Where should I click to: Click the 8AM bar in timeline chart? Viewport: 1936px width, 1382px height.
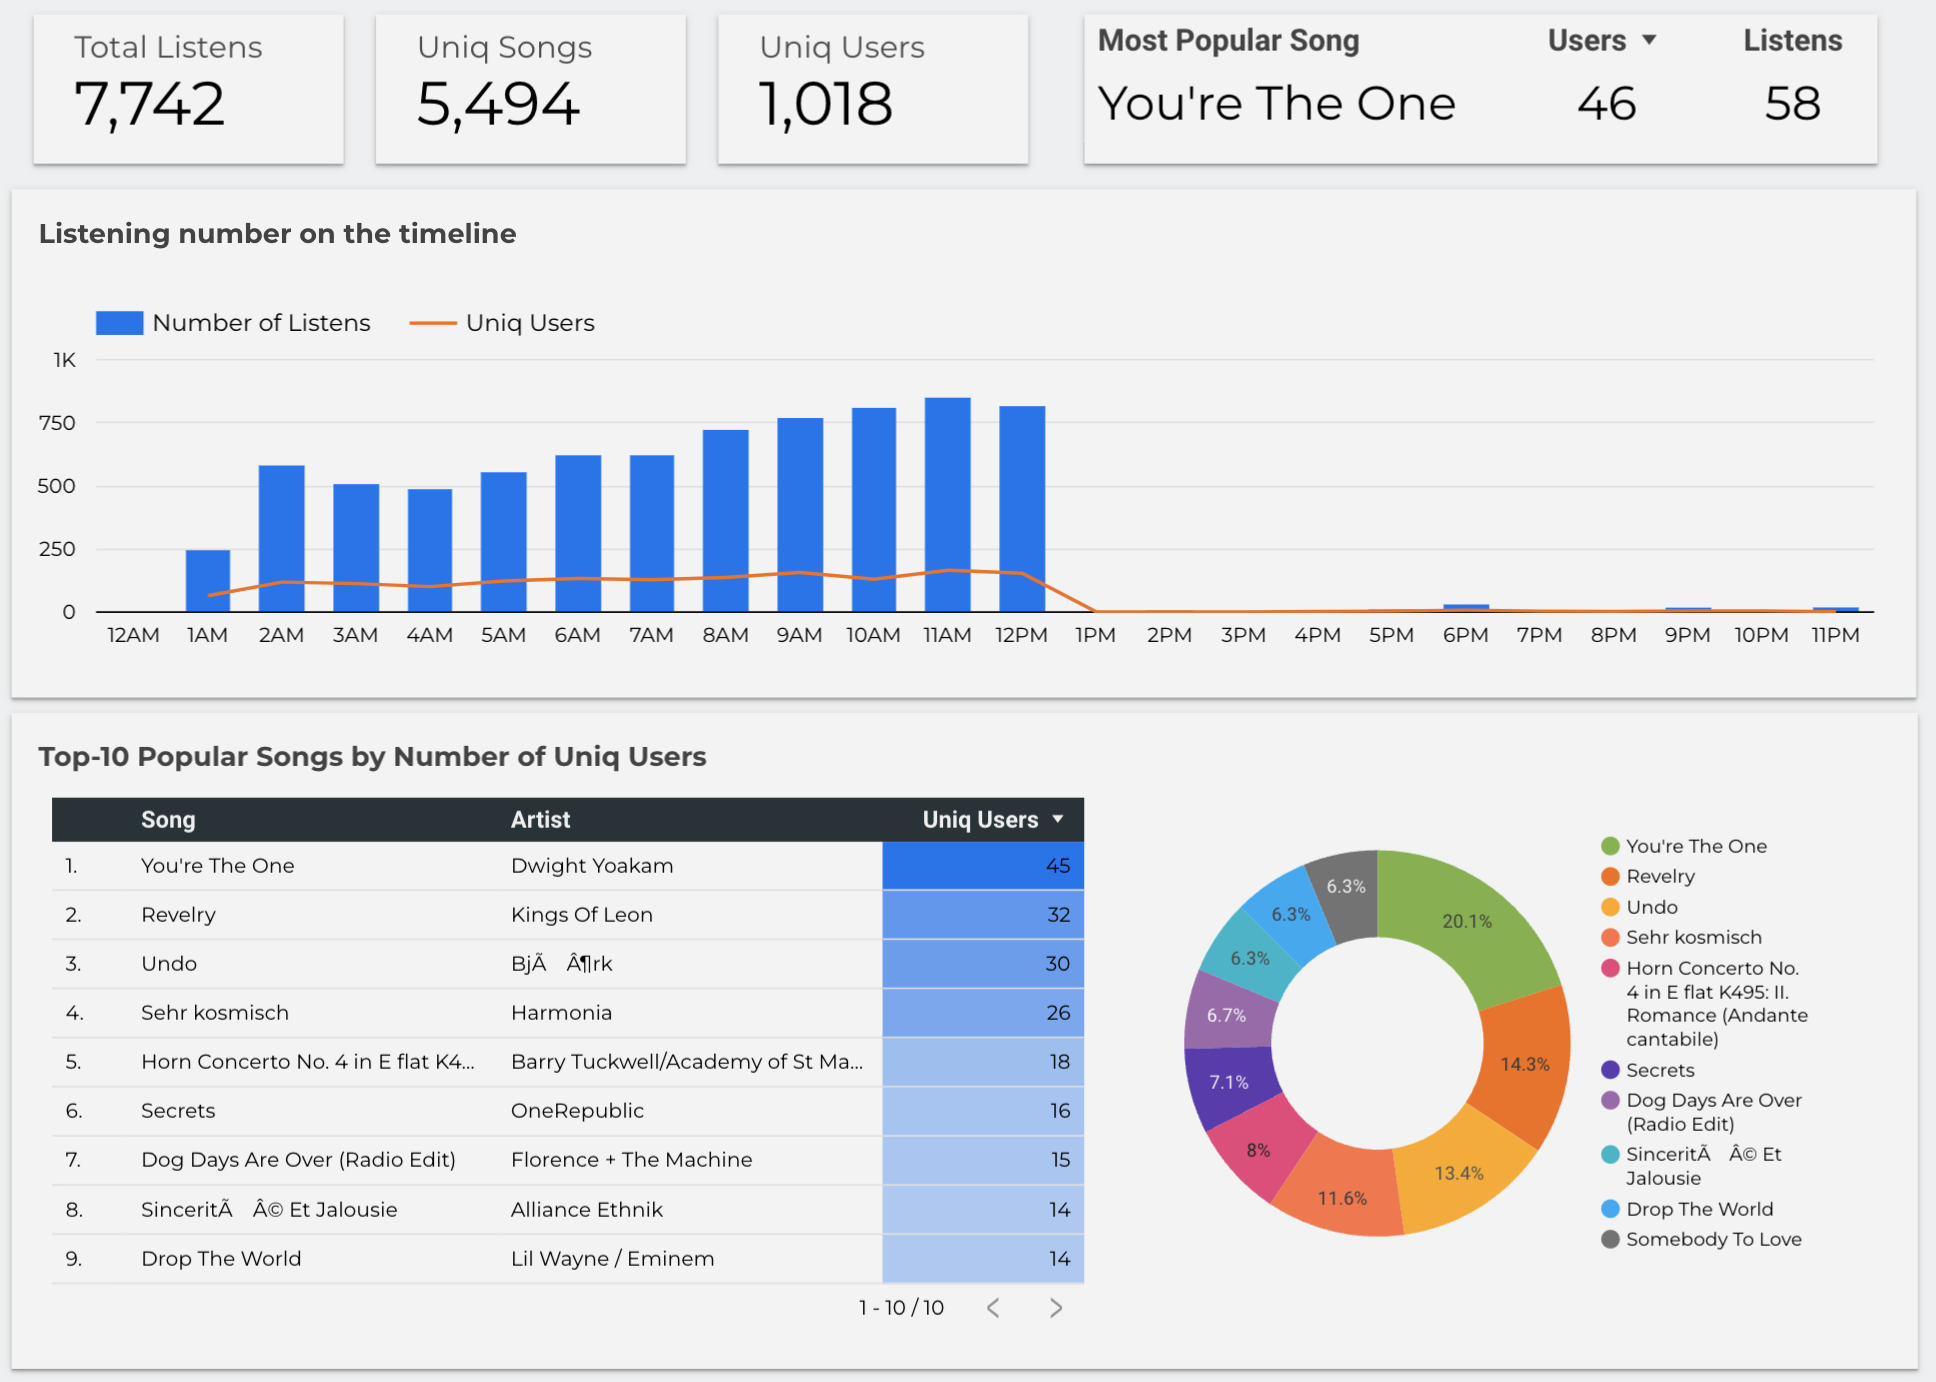(x=726, y=521)
